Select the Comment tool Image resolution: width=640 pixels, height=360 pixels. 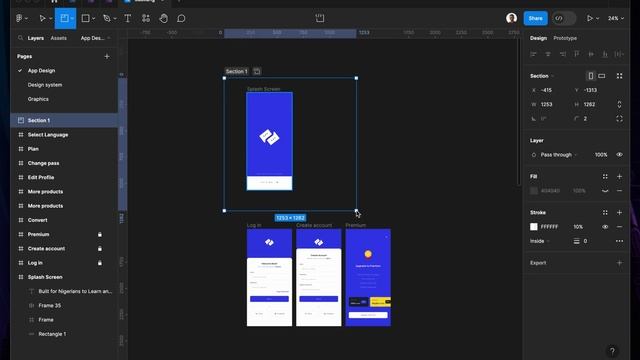point(181,18)
